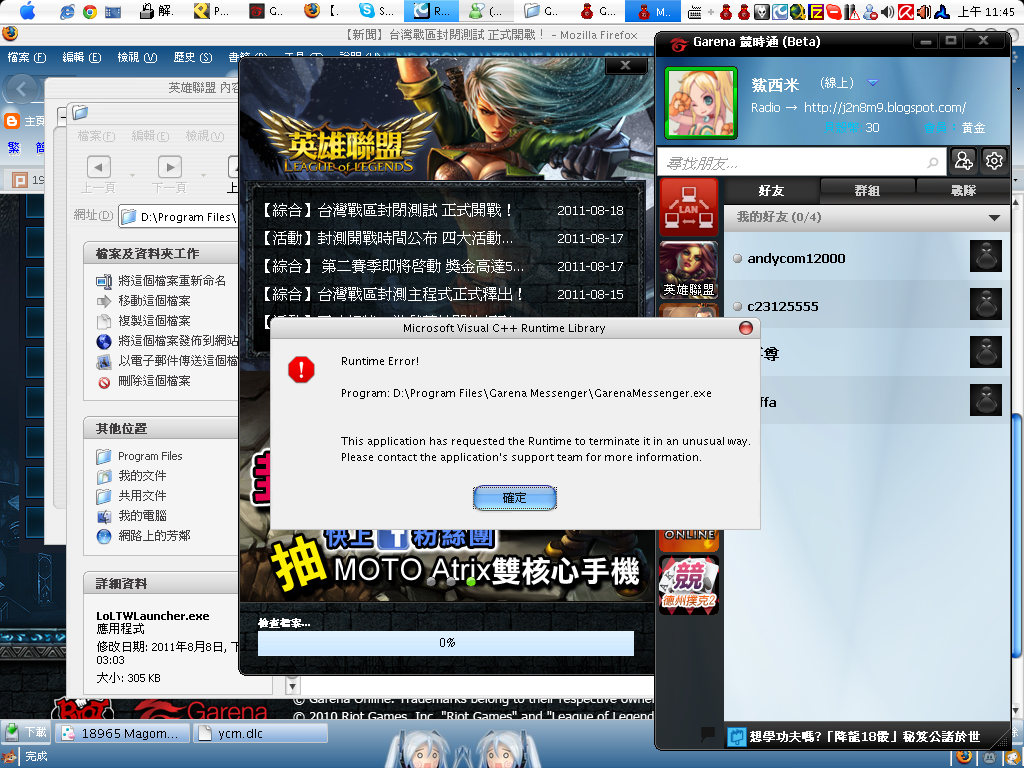Click the launcher 0% progress bar
This screenshot has height=768, width=1024.
coord(446,643)
